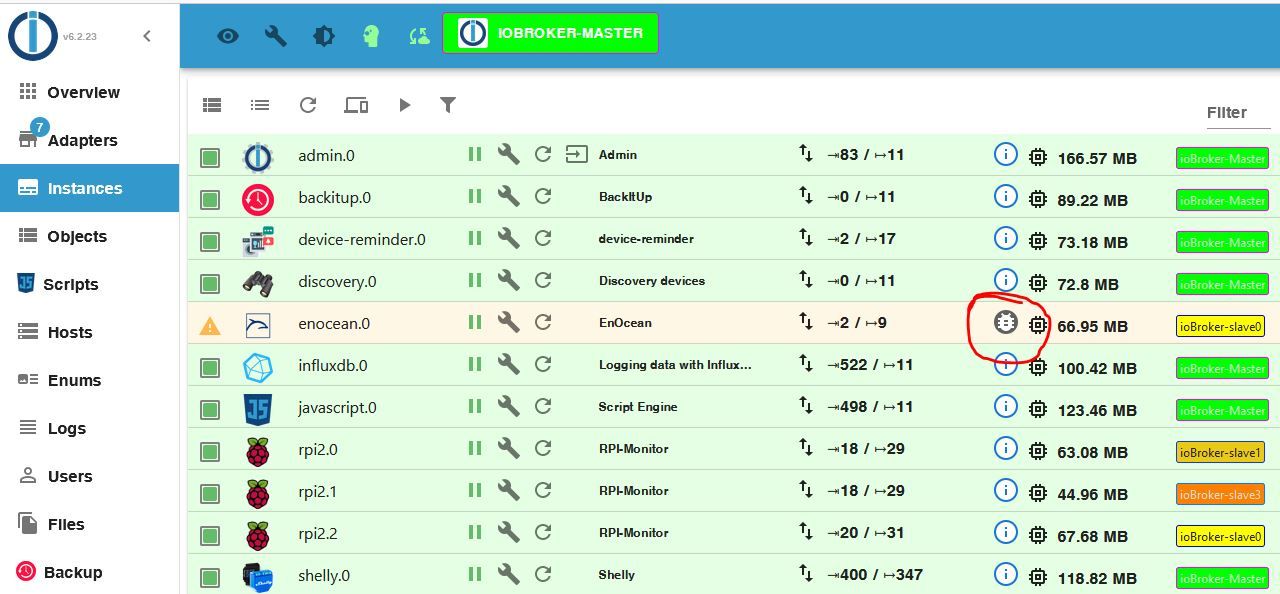Select the device-reminder.0 instance name
Image resolution: width=1280 pixels, height=594 pixels.
pyautogui.click(x=362, y=239)
